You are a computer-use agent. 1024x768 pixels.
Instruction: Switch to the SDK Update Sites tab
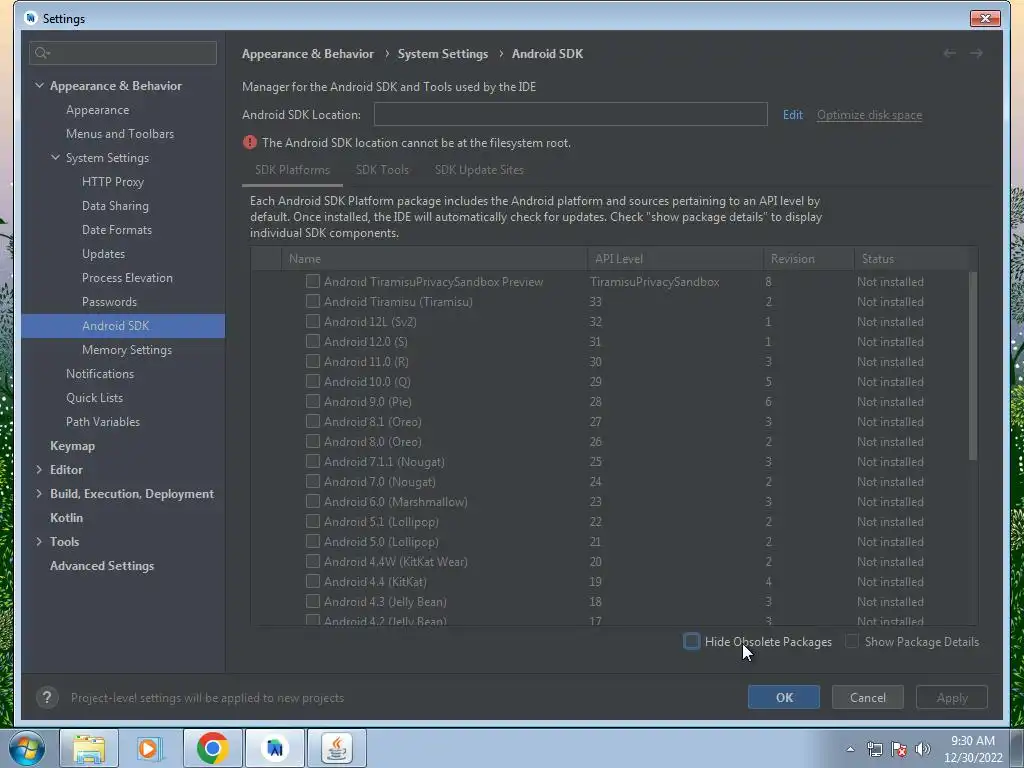coord(479,170)
